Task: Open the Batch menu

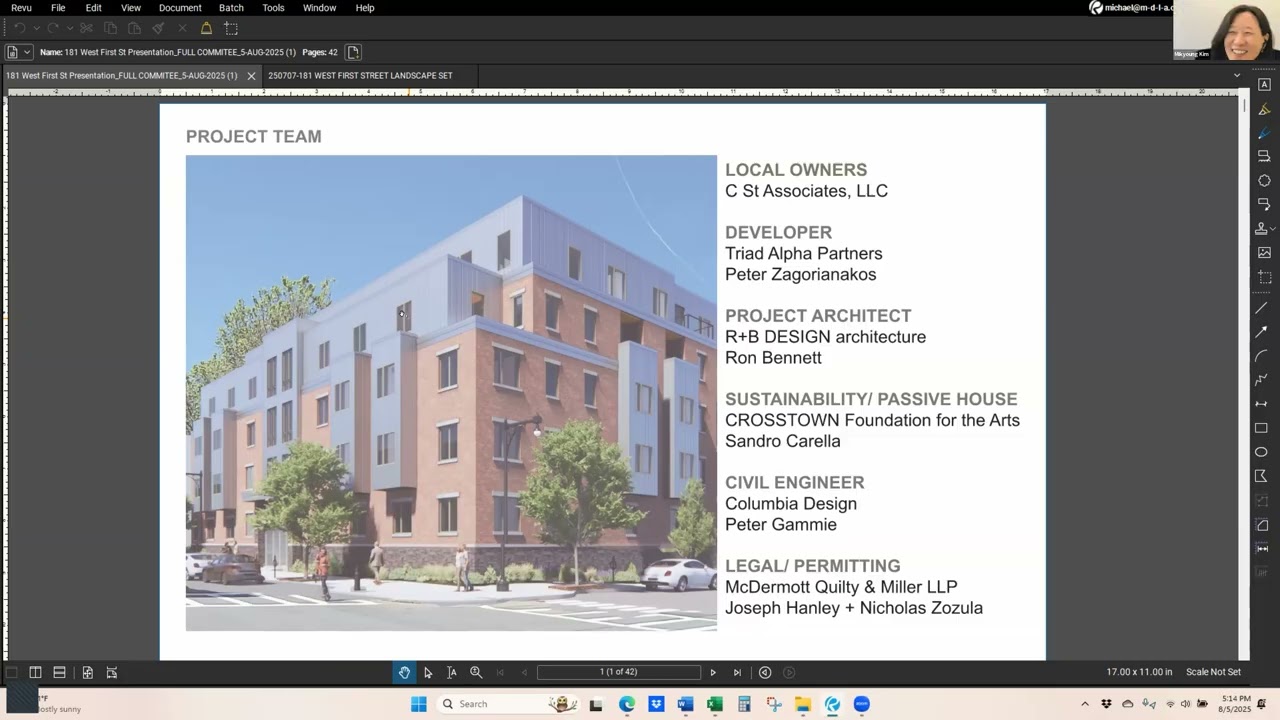Action: pyautogui.click(x=231, y=8)
